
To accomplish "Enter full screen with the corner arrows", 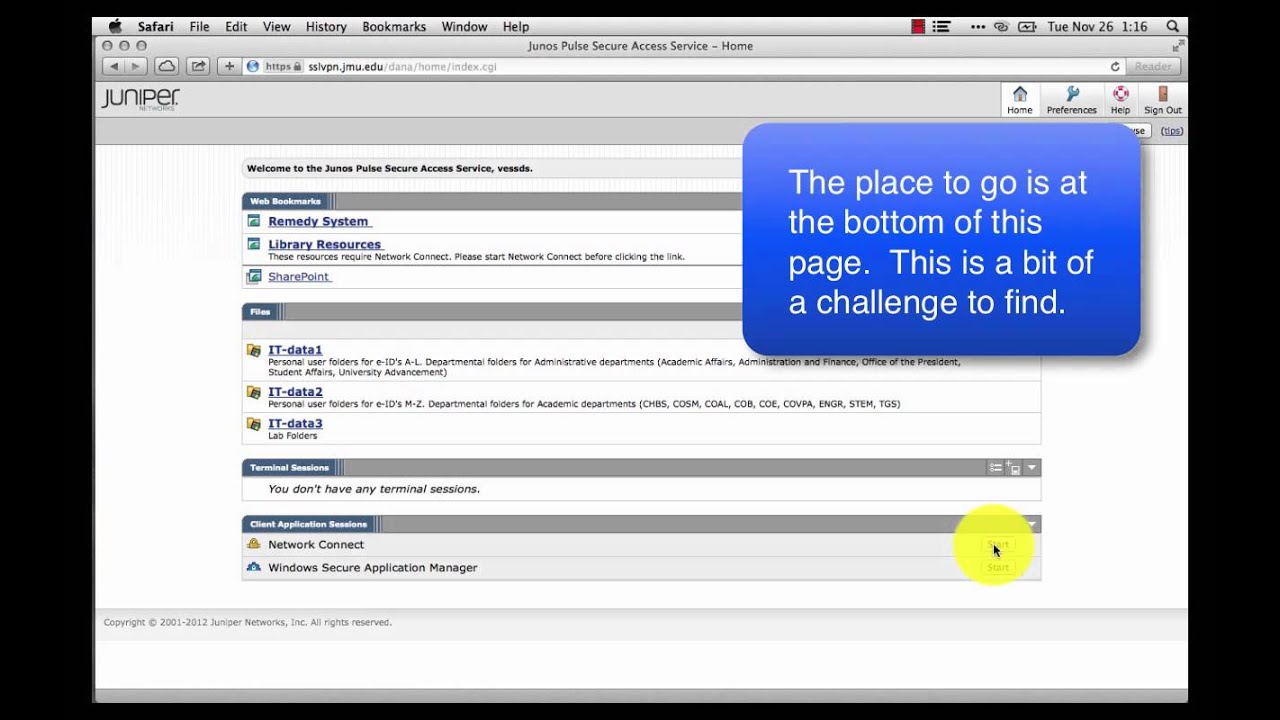I will [x=1177, y=46].
